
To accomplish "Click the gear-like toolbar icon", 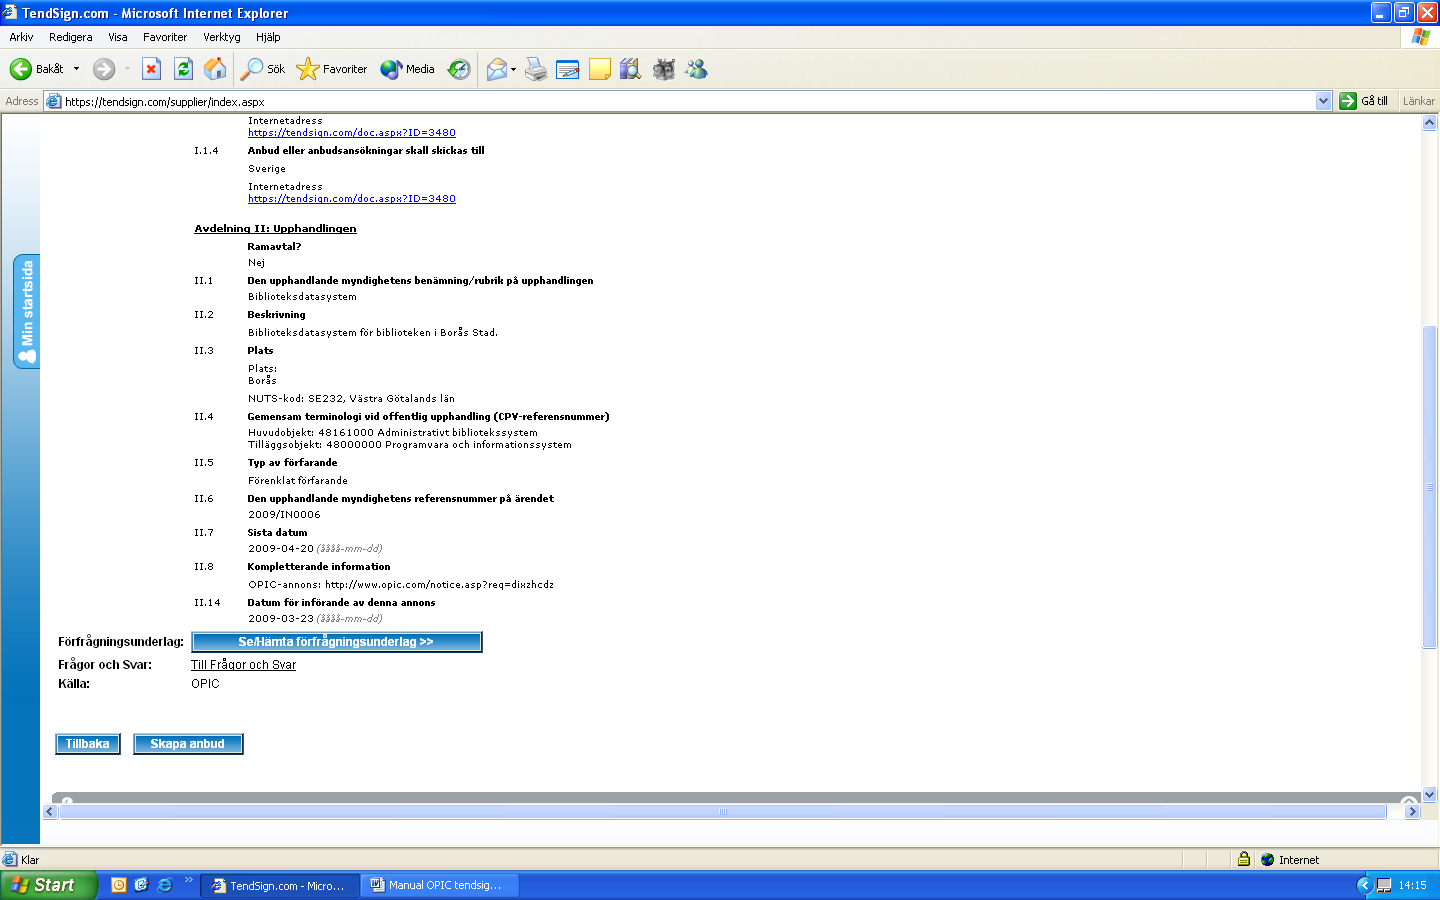I will [663, 69].
